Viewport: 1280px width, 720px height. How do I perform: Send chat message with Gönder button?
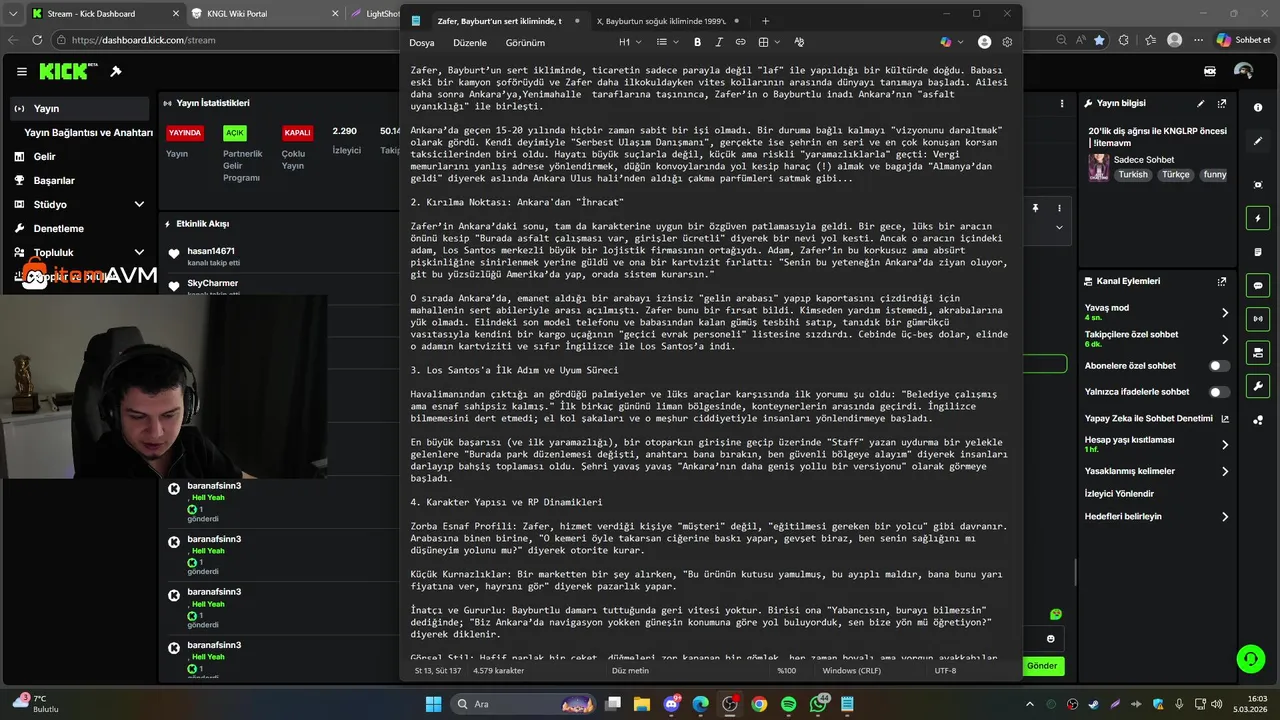click(x=1042, y=666)
